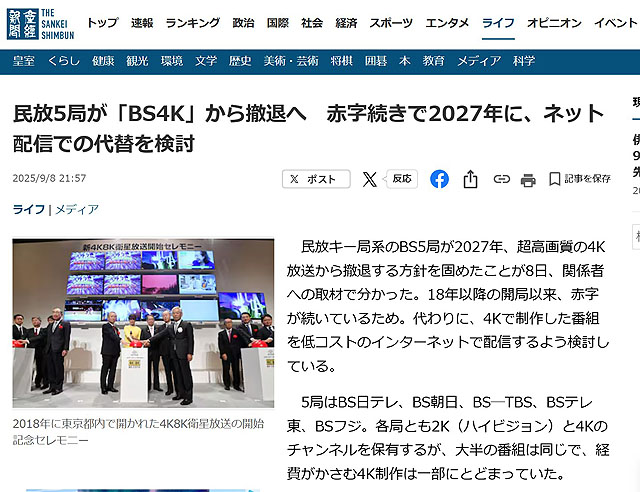This screenshot has height=492, width=640.
Task: Go to 環境 subcategory
Action: coord(171,61)
